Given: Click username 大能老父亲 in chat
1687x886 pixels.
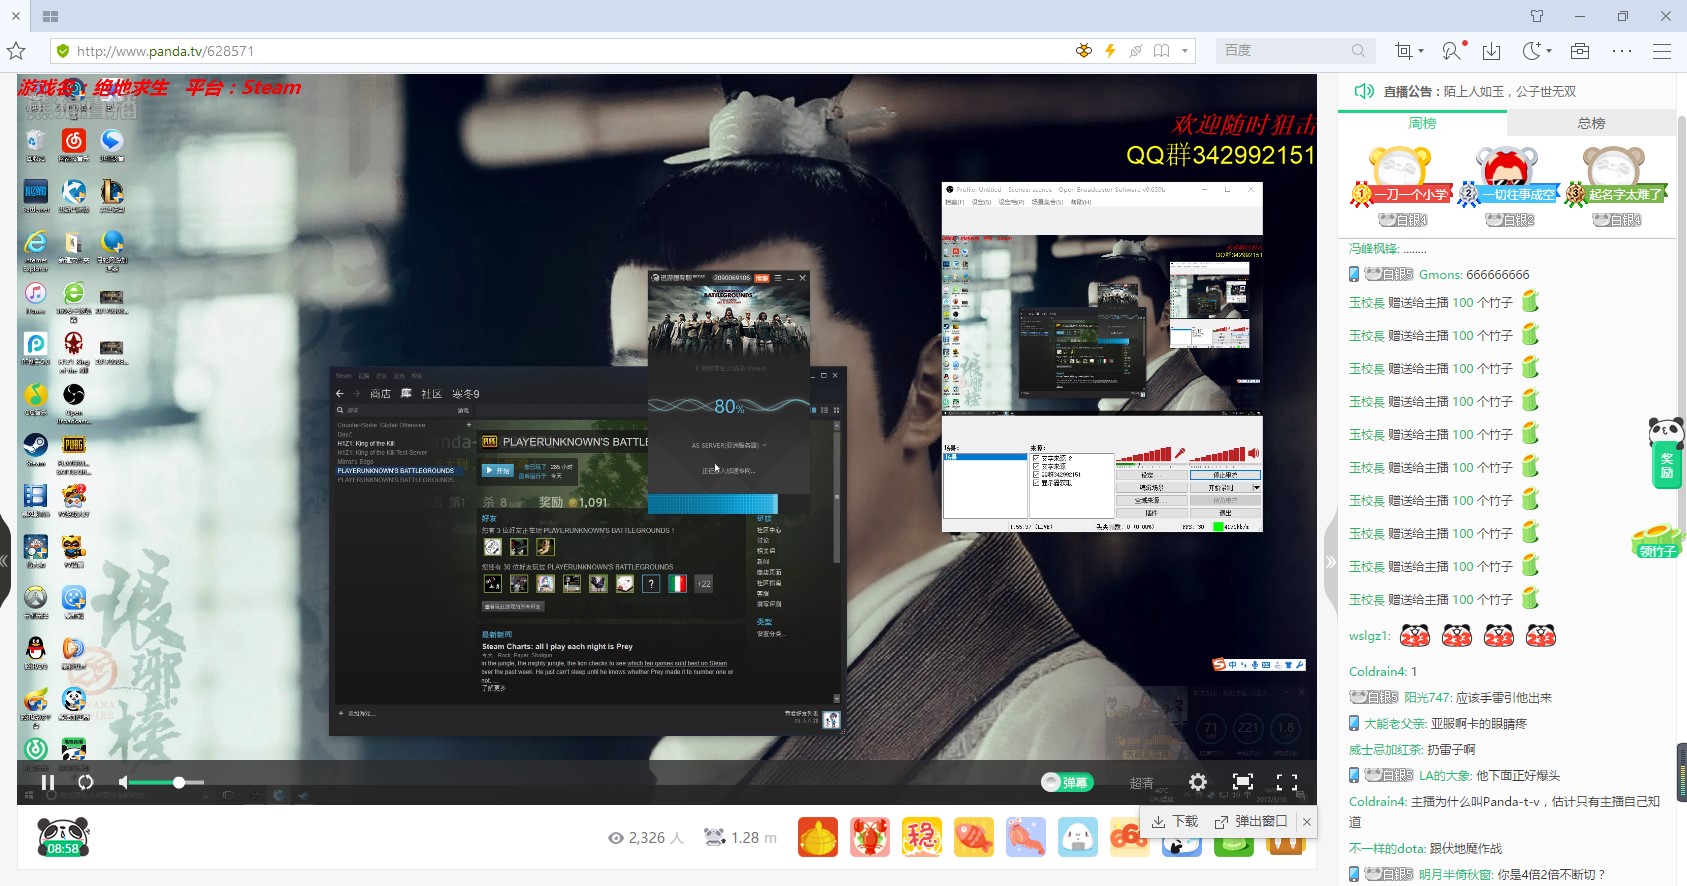Looking at the screenshot, I should click(1395, 723).
